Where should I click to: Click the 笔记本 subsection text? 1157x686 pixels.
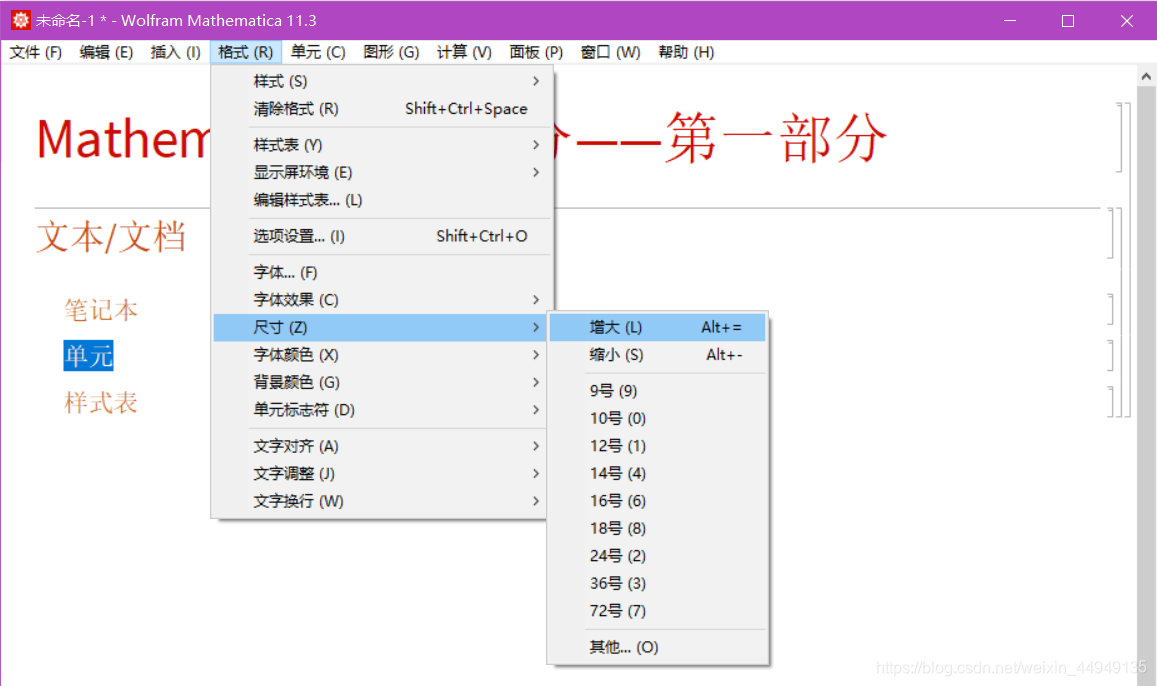[101, 310]
